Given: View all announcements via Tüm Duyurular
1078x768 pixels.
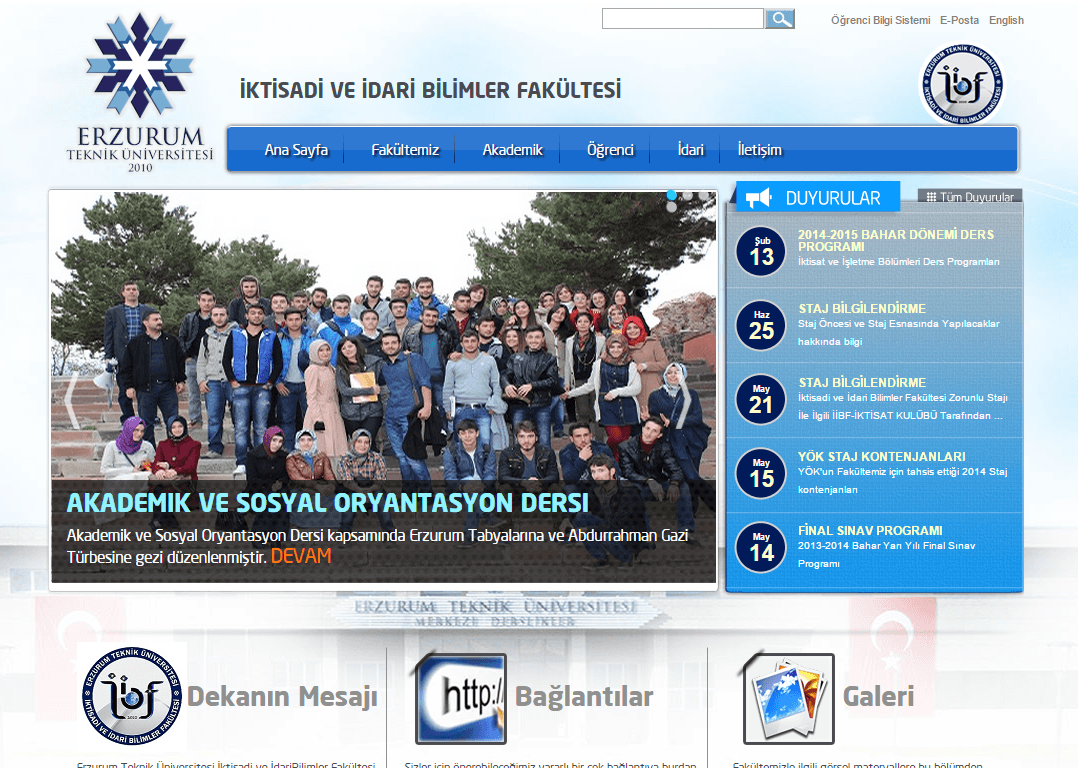Looking at the screenshot, I should coord(977,197).
